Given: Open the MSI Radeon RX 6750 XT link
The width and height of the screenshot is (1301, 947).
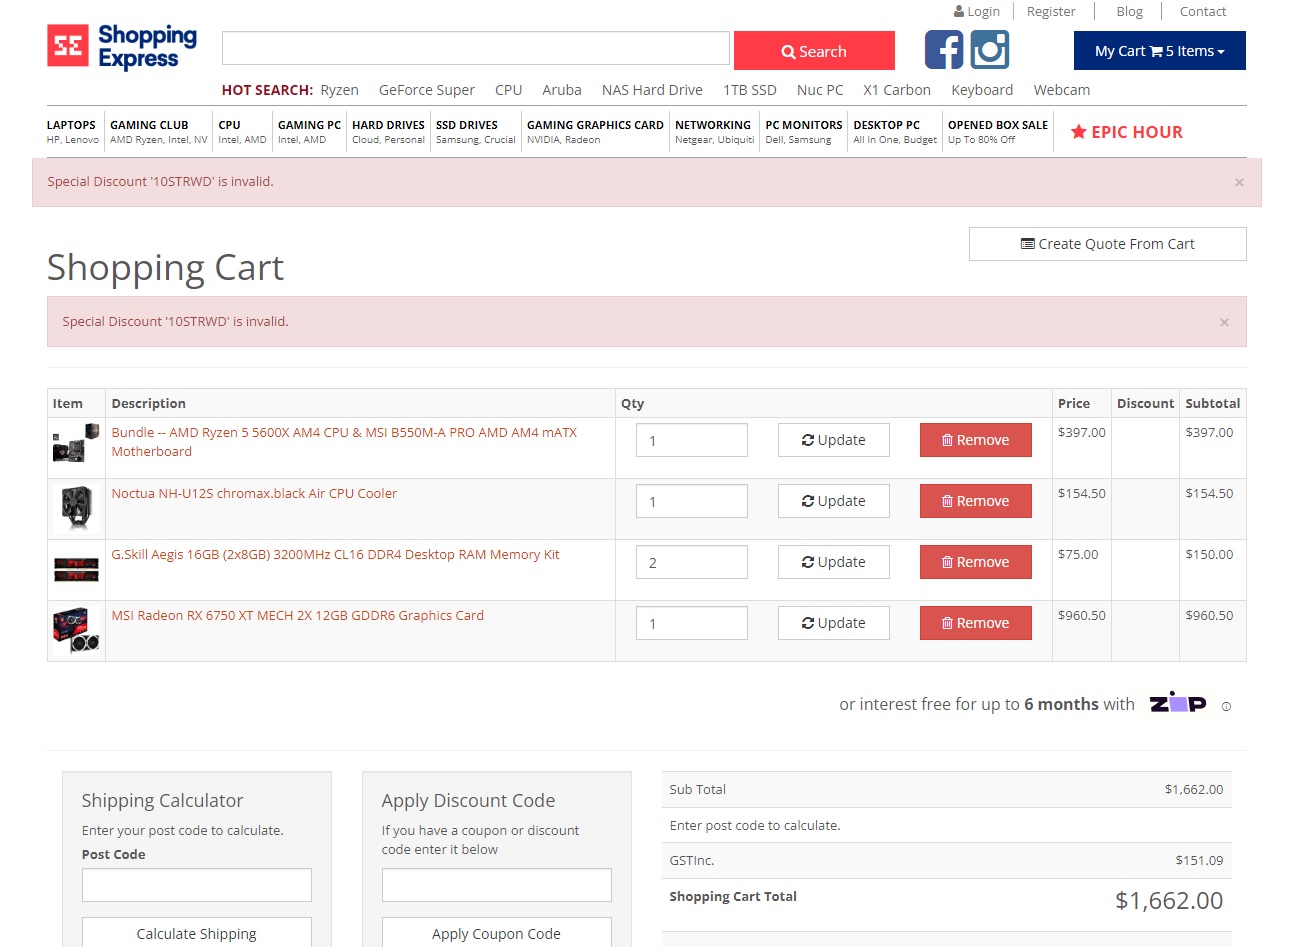Looking at the screenshot, I should [x=297, y=615].
